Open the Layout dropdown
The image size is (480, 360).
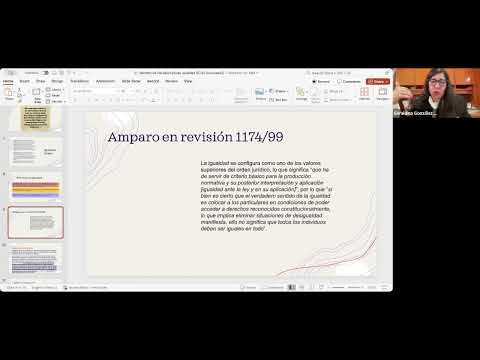(x=55, y=90)
